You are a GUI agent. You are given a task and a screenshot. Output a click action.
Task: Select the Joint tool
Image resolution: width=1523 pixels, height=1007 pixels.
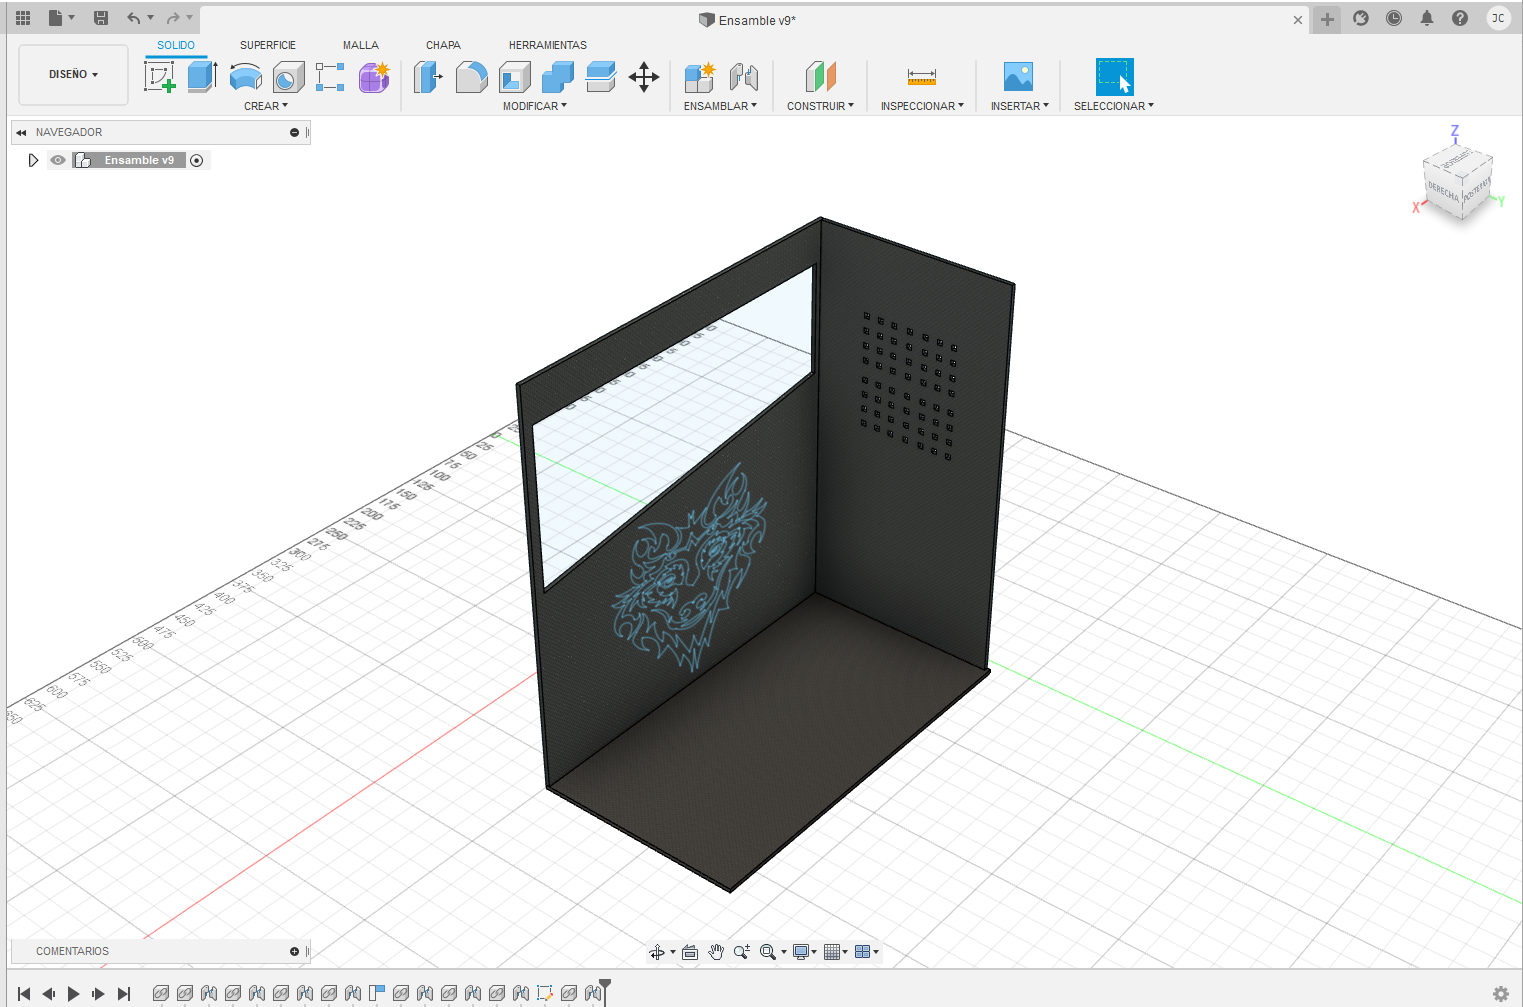point(744,77)
